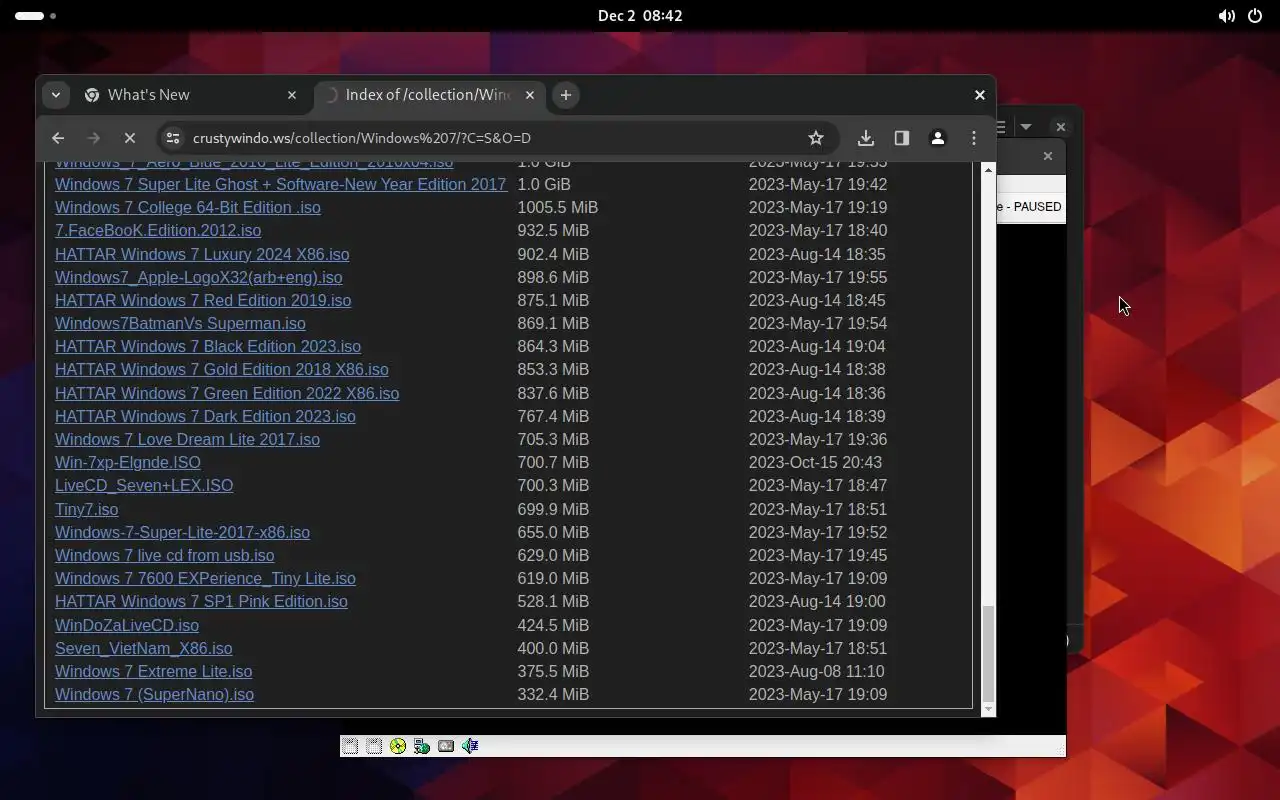The height and width of the screenshot is (800, 1280).
Task: Click the browser forward arrow
Action: 94,138
